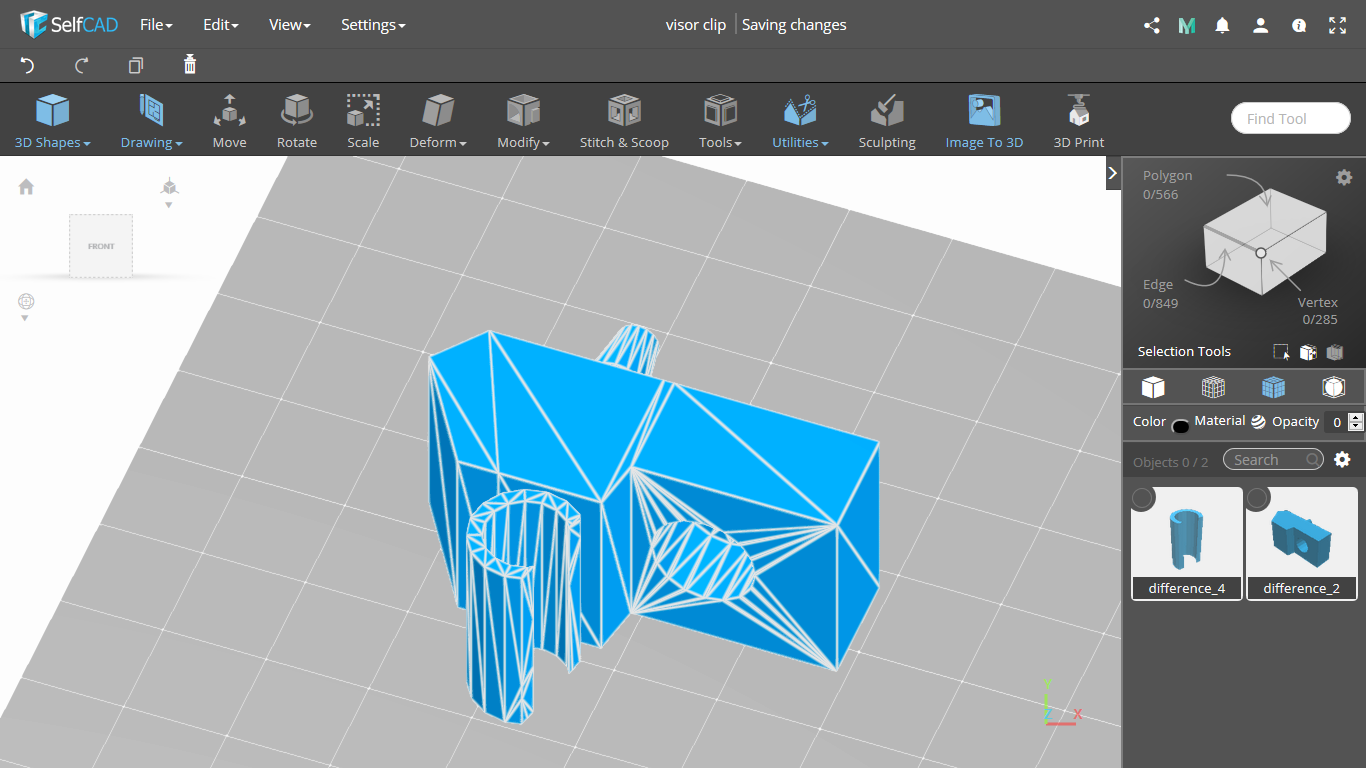Select the difference_4 object thumbnail
The image size is (1366, 768).
(x=1187, y=543)
